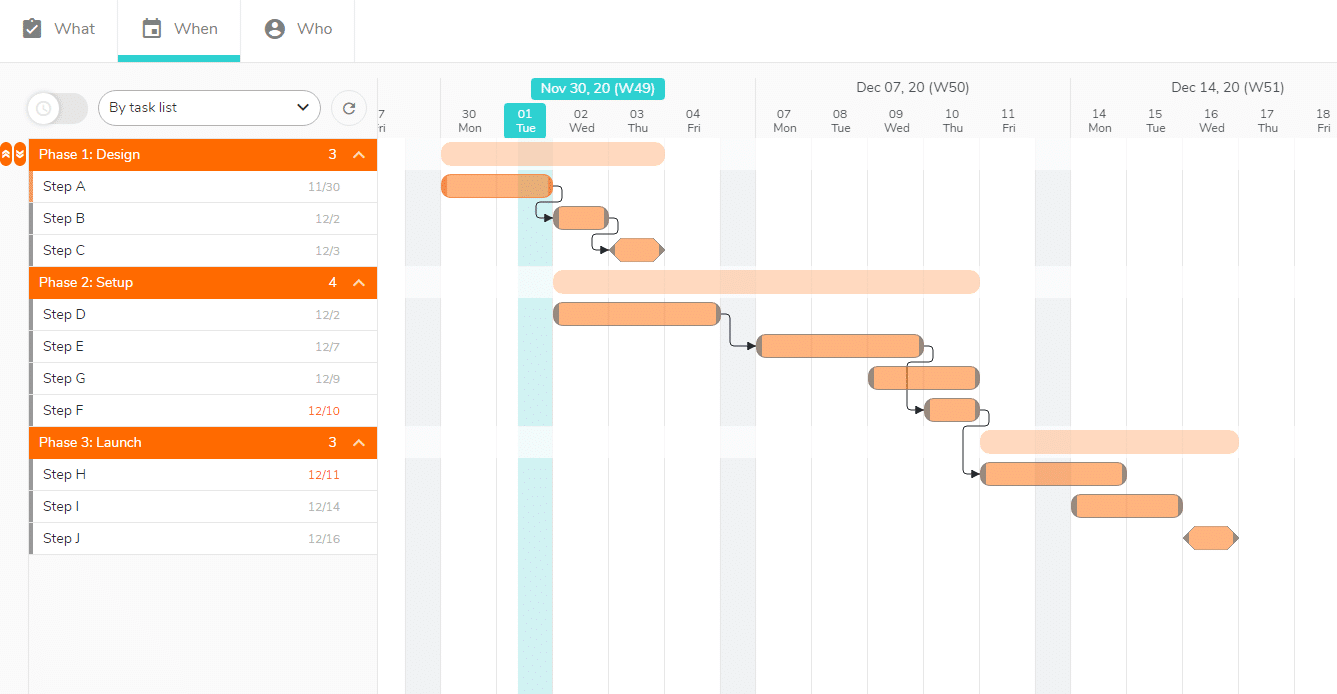Select Step J row
This screenshot has width=1337, height=694.
(203, 539)
